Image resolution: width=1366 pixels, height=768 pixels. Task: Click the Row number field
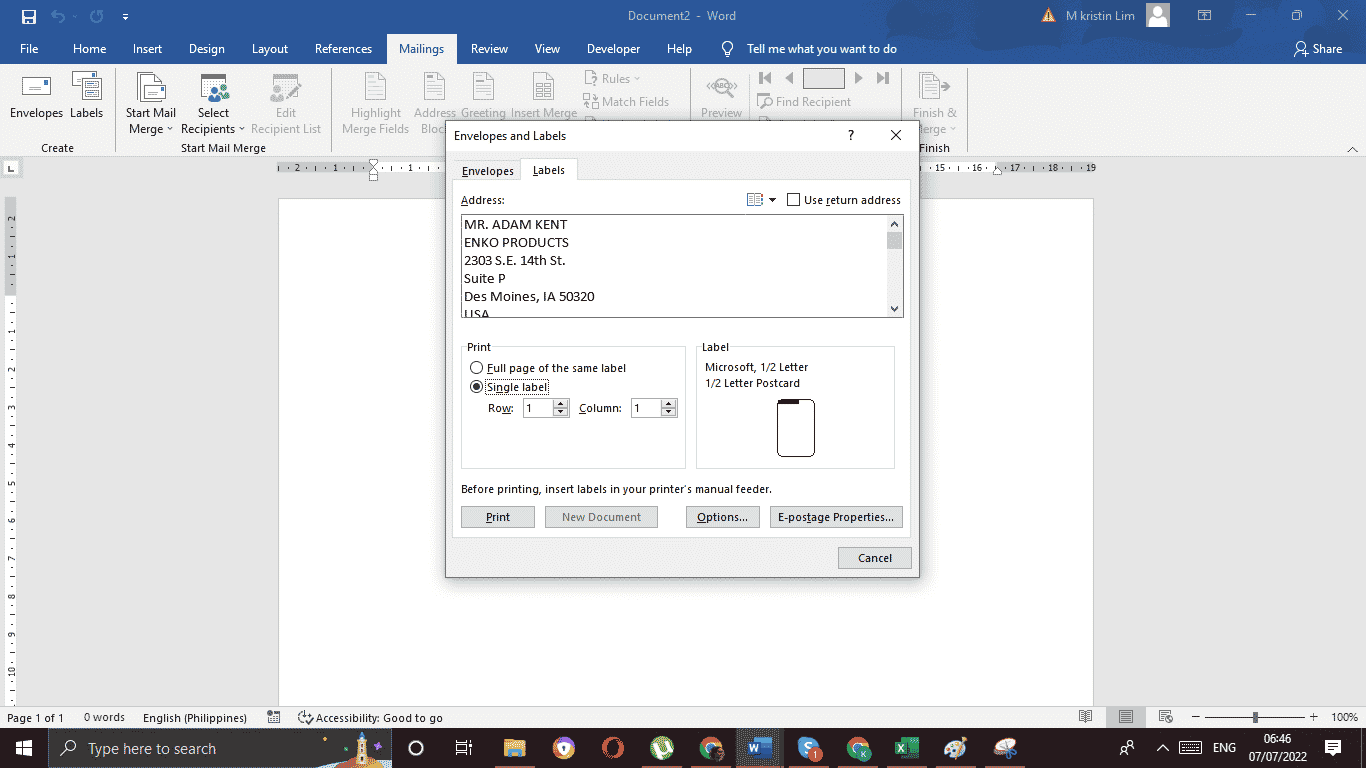click(x=538, y=408)
